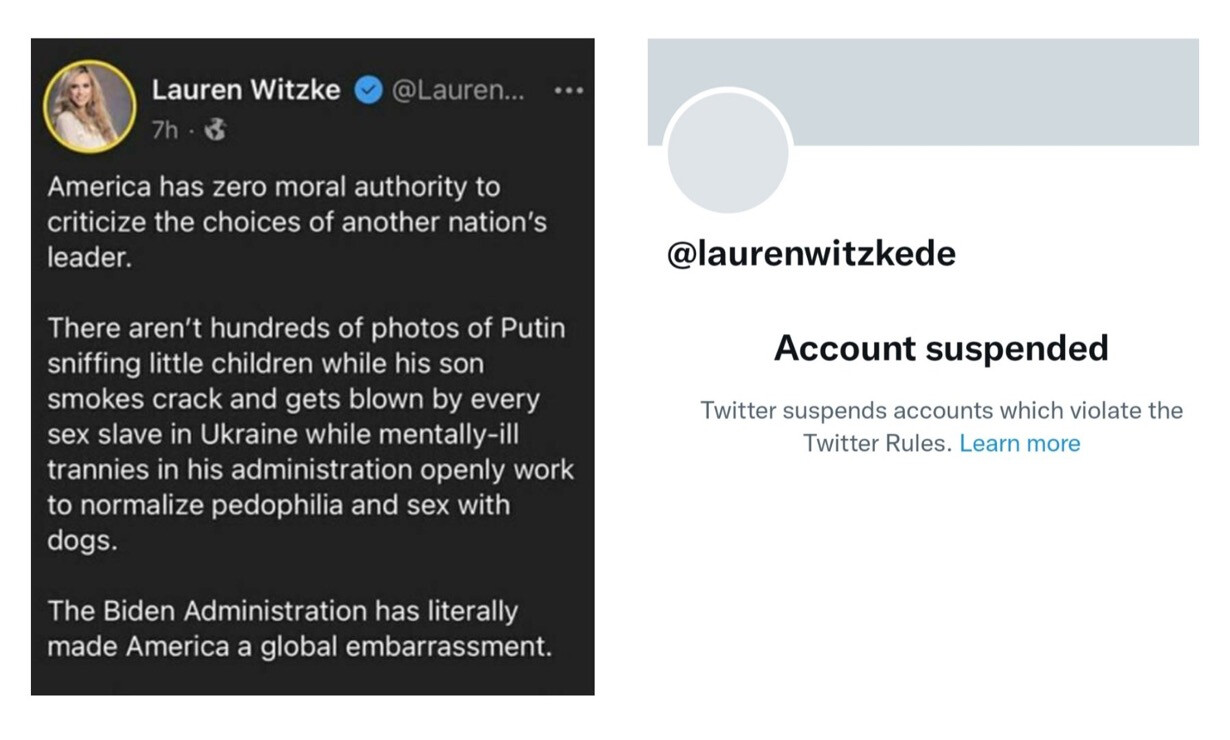Select the @laurenwitzkede username text
This screenshot has width=1230, height=740.
coord(811,254)
